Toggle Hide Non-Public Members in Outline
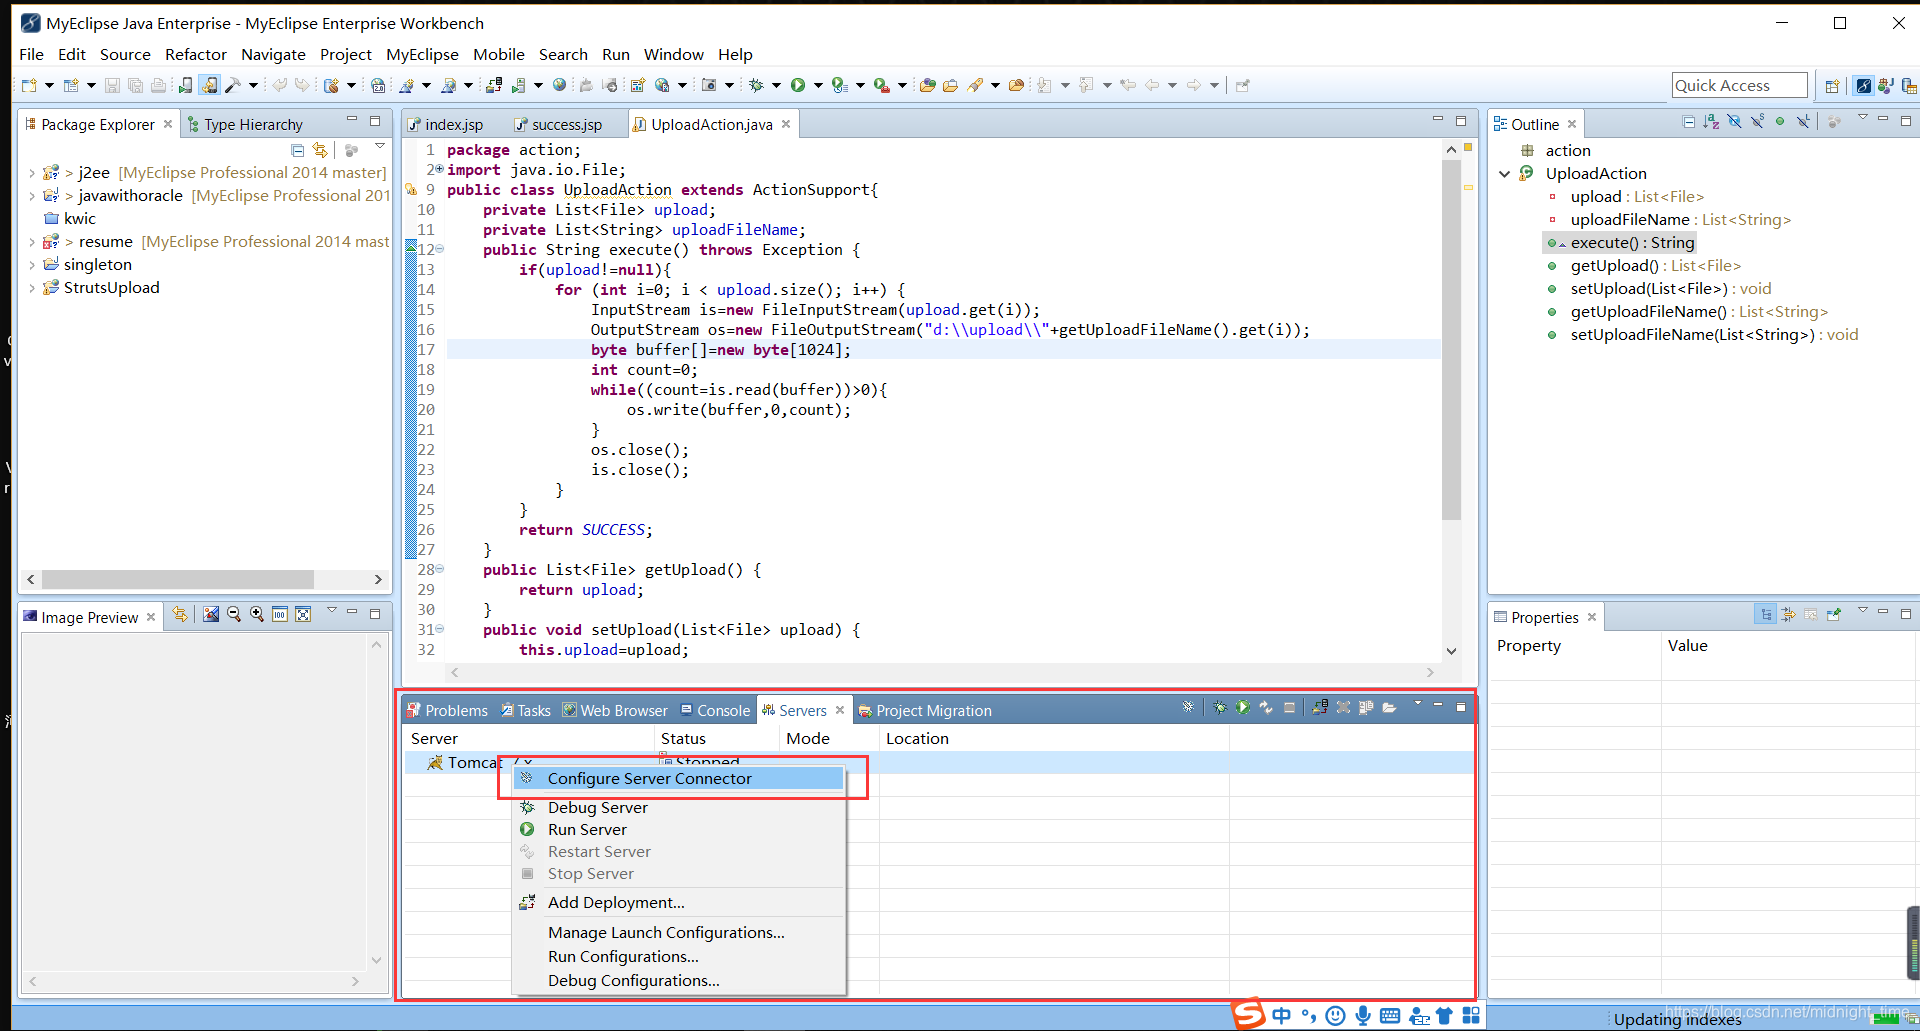The image size is (1920, 1031). pos(1780,121)
